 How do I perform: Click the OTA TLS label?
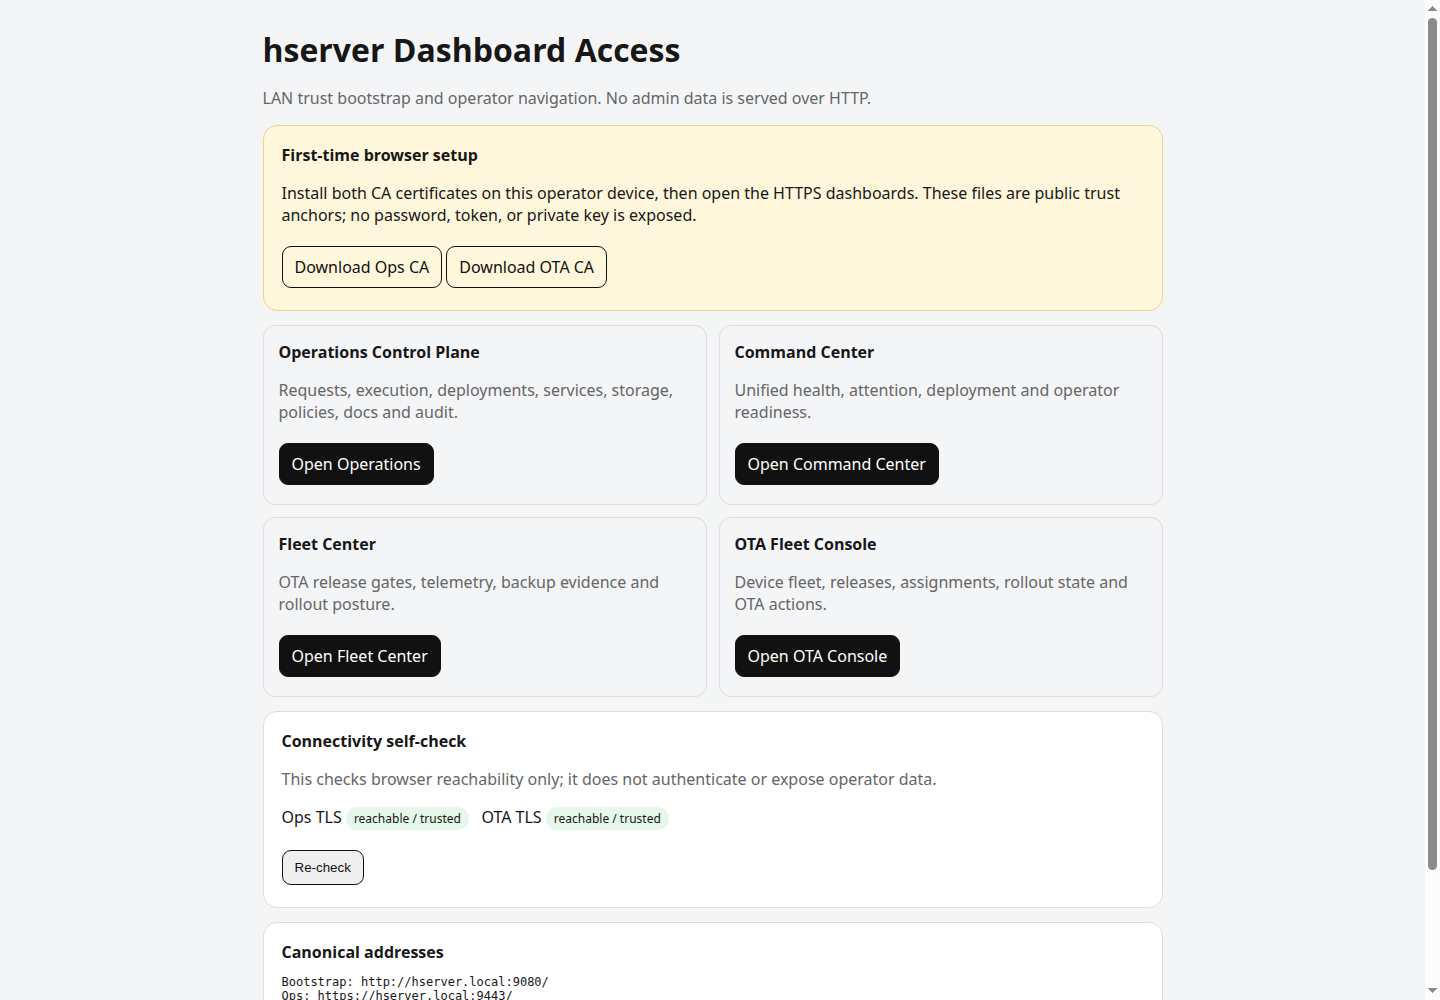pos(511,817)
